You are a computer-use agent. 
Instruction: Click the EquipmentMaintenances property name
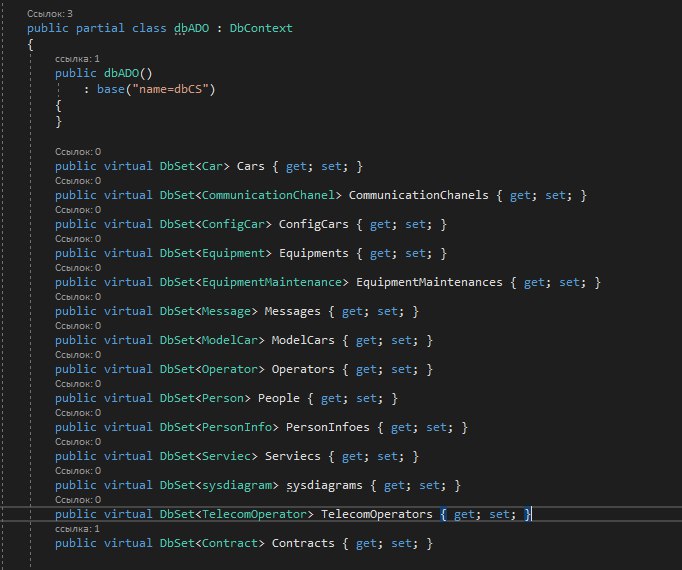pyautogui.click(x=429, y=282)
